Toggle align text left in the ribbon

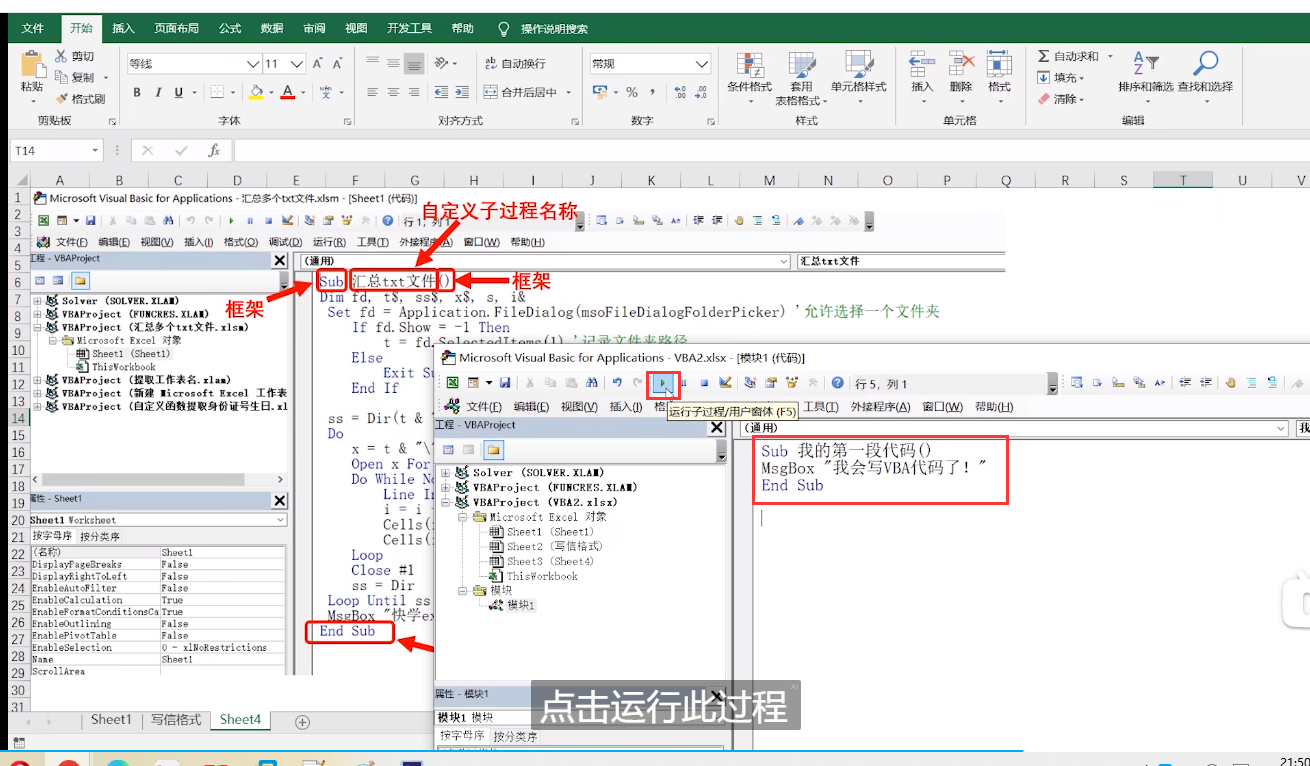tap(372, 92)
